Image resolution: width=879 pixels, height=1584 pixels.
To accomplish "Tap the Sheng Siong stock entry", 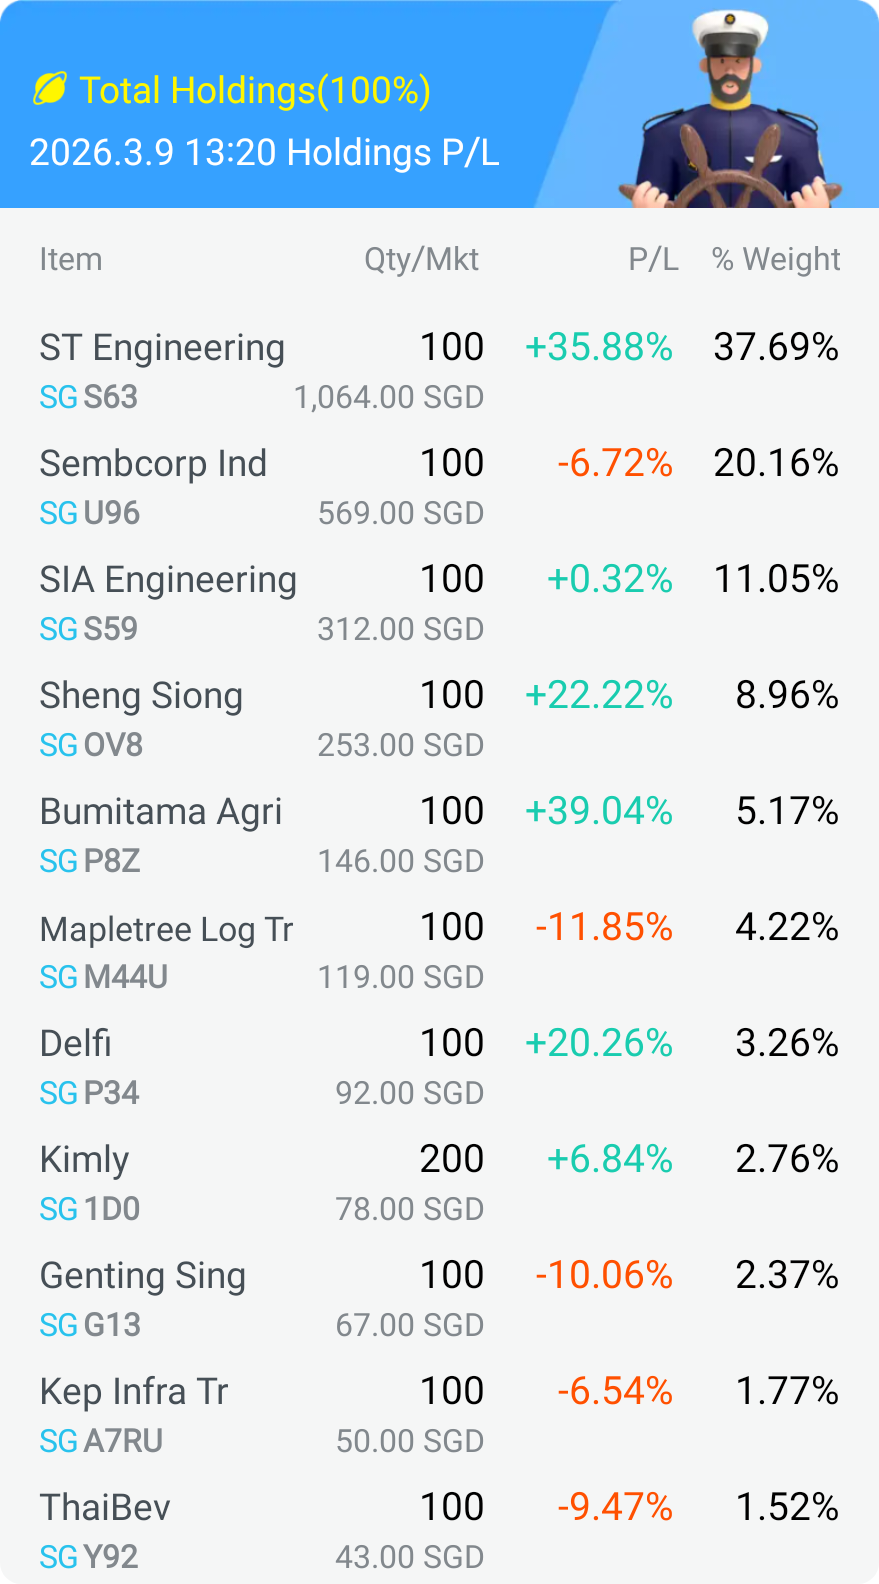I will (x=141, y=696).
